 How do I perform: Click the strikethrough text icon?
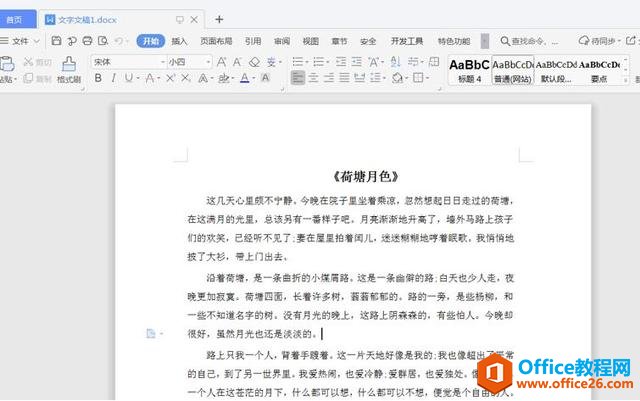coord(150,78)
